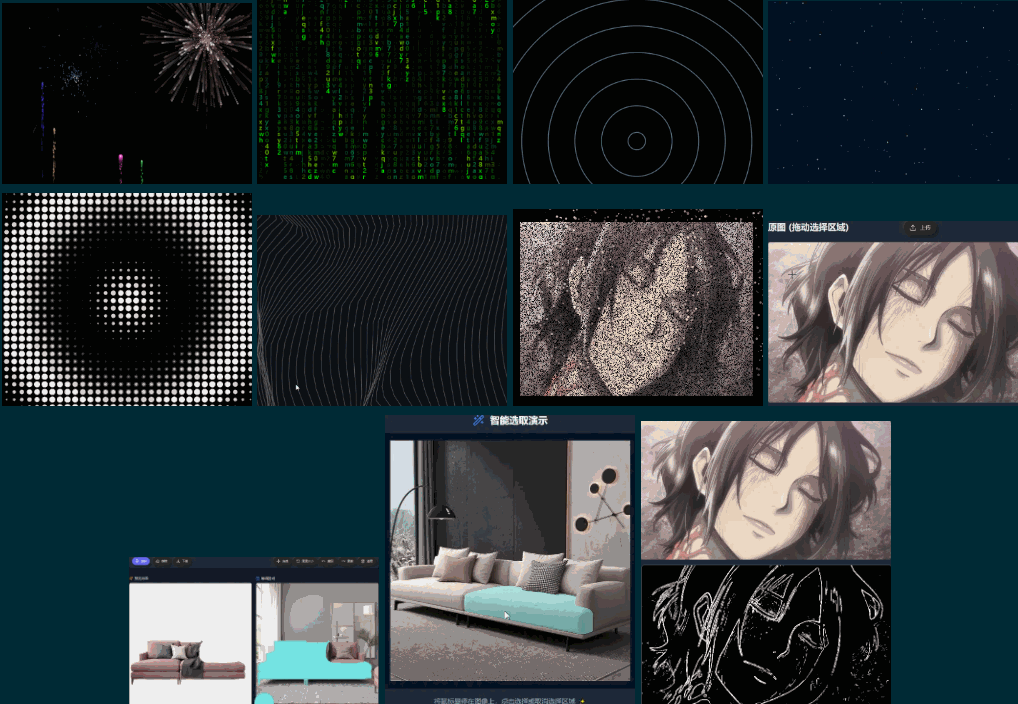Click the 智能选取演示 title

point(518,420)
